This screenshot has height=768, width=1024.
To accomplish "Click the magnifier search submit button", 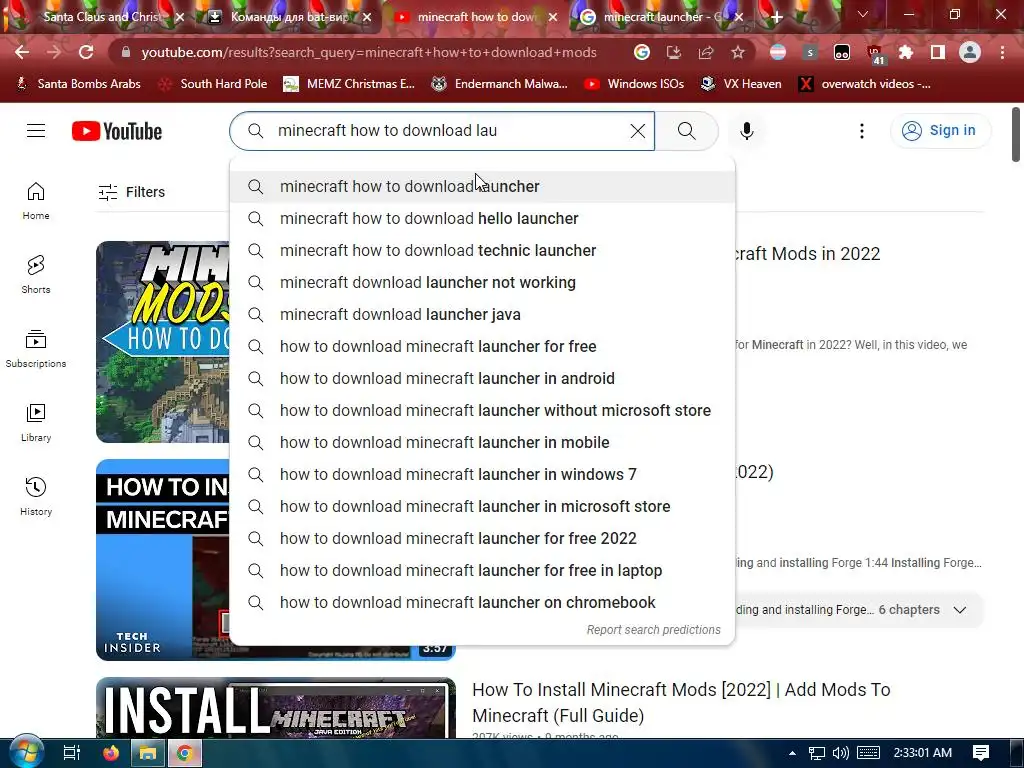I will click(686, 131).
